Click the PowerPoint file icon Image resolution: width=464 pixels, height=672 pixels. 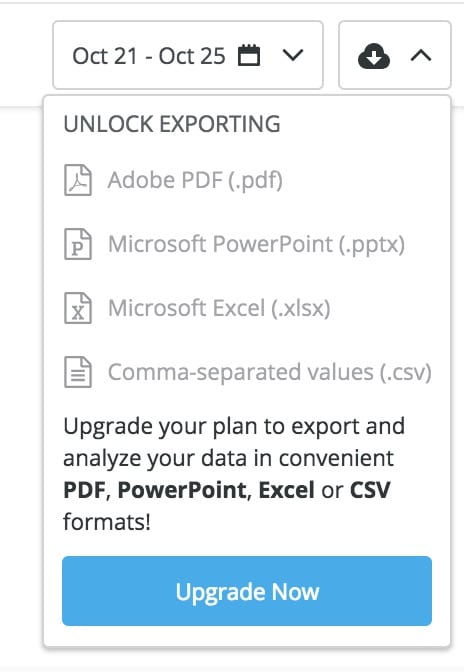[78, 244]
